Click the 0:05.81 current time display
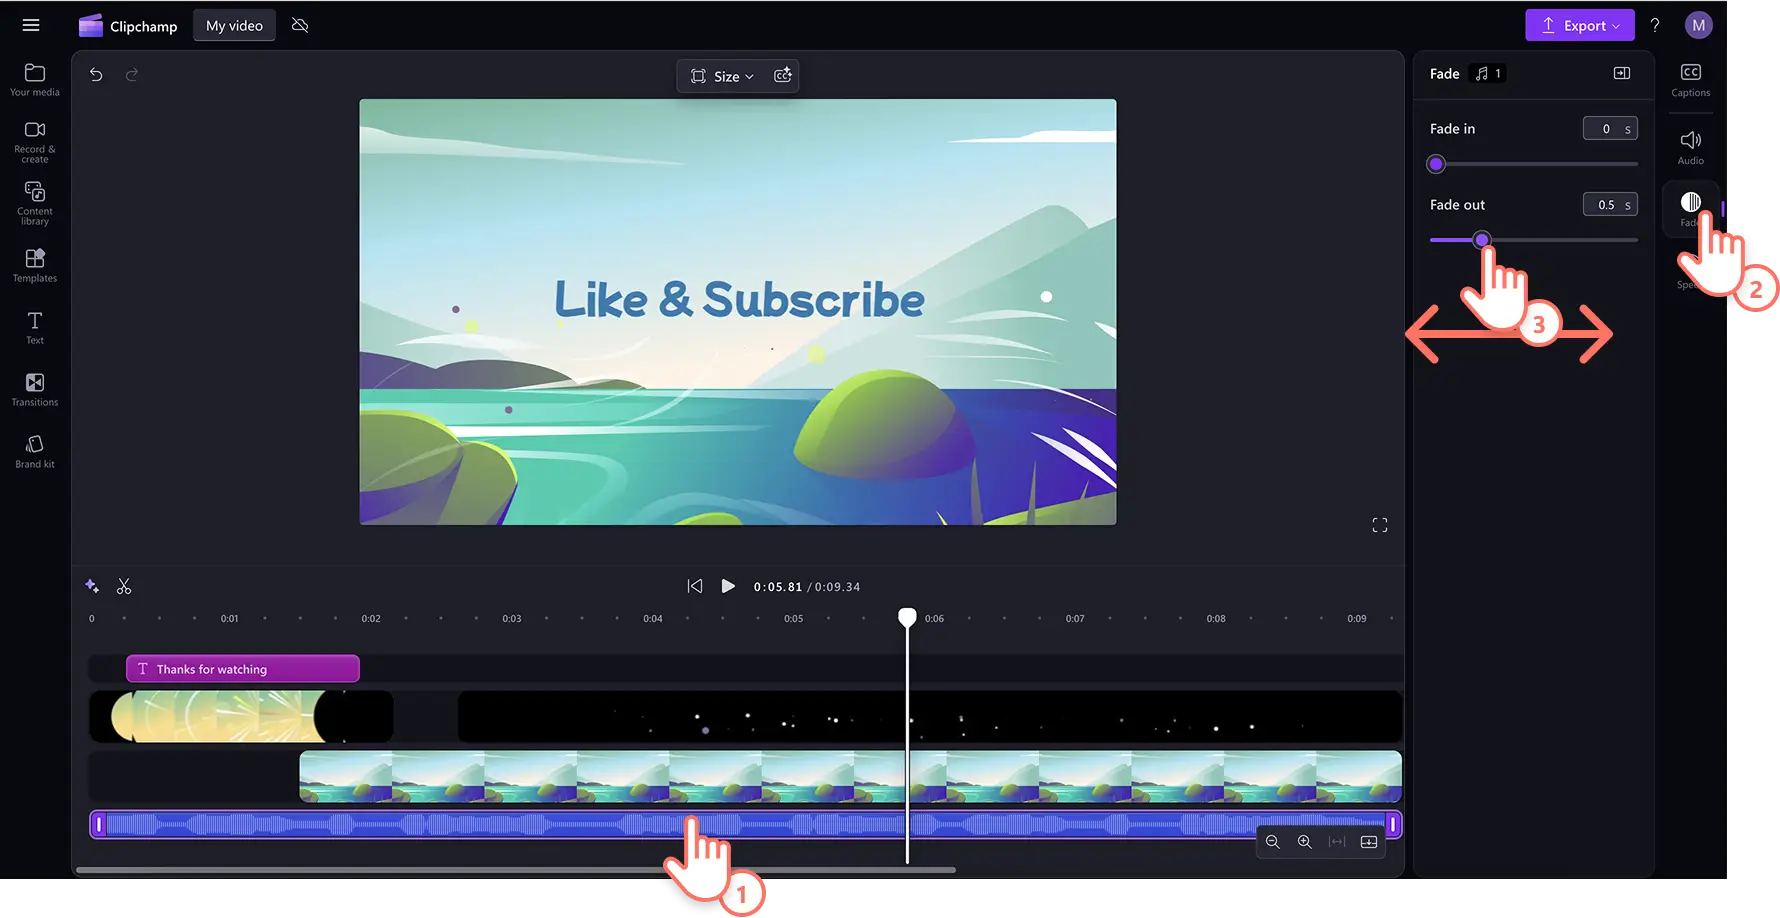This screenshot has width=1780, height=918. pyautogui.click(x=778, y=587)
